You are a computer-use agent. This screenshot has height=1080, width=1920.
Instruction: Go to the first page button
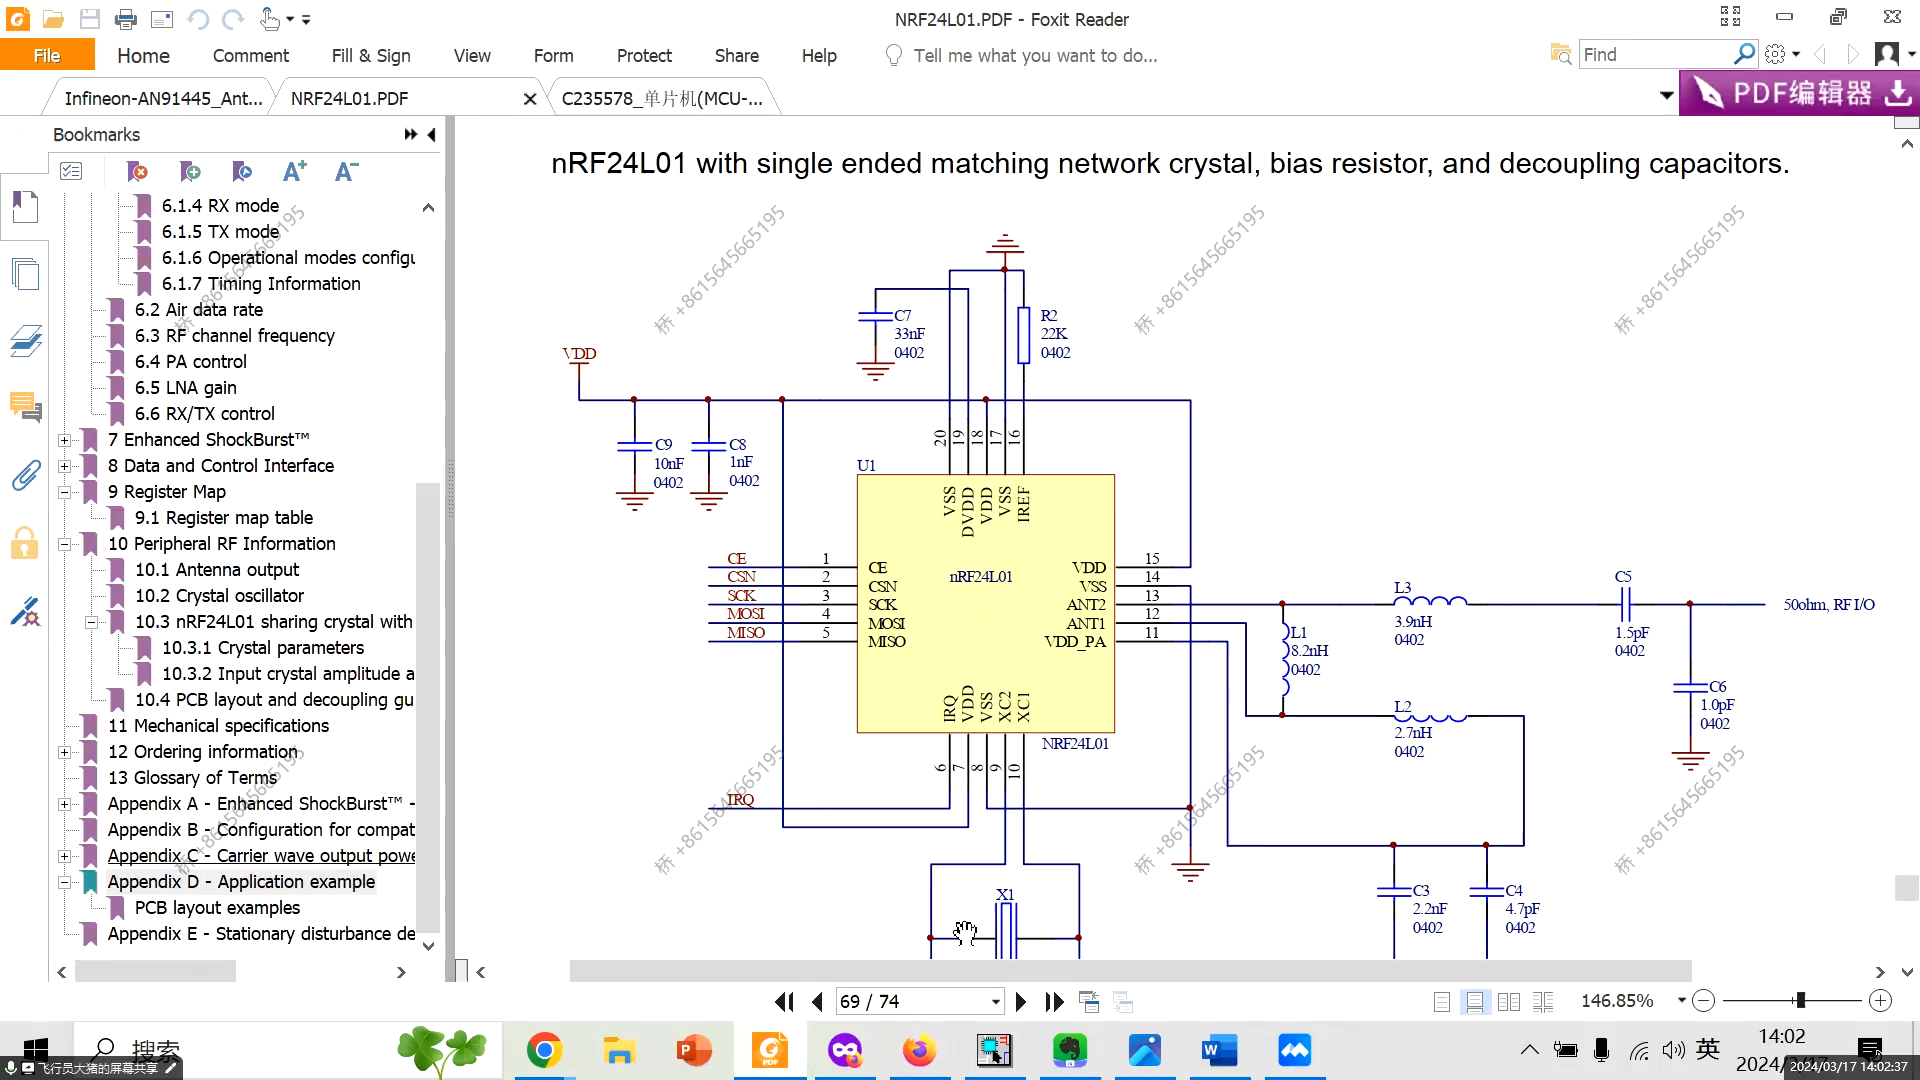tap(784, 1001)
